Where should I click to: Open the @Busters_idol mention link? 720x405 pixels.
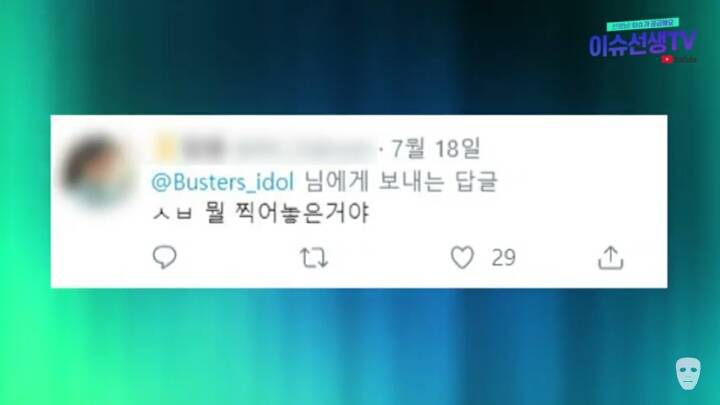[223, 182]
